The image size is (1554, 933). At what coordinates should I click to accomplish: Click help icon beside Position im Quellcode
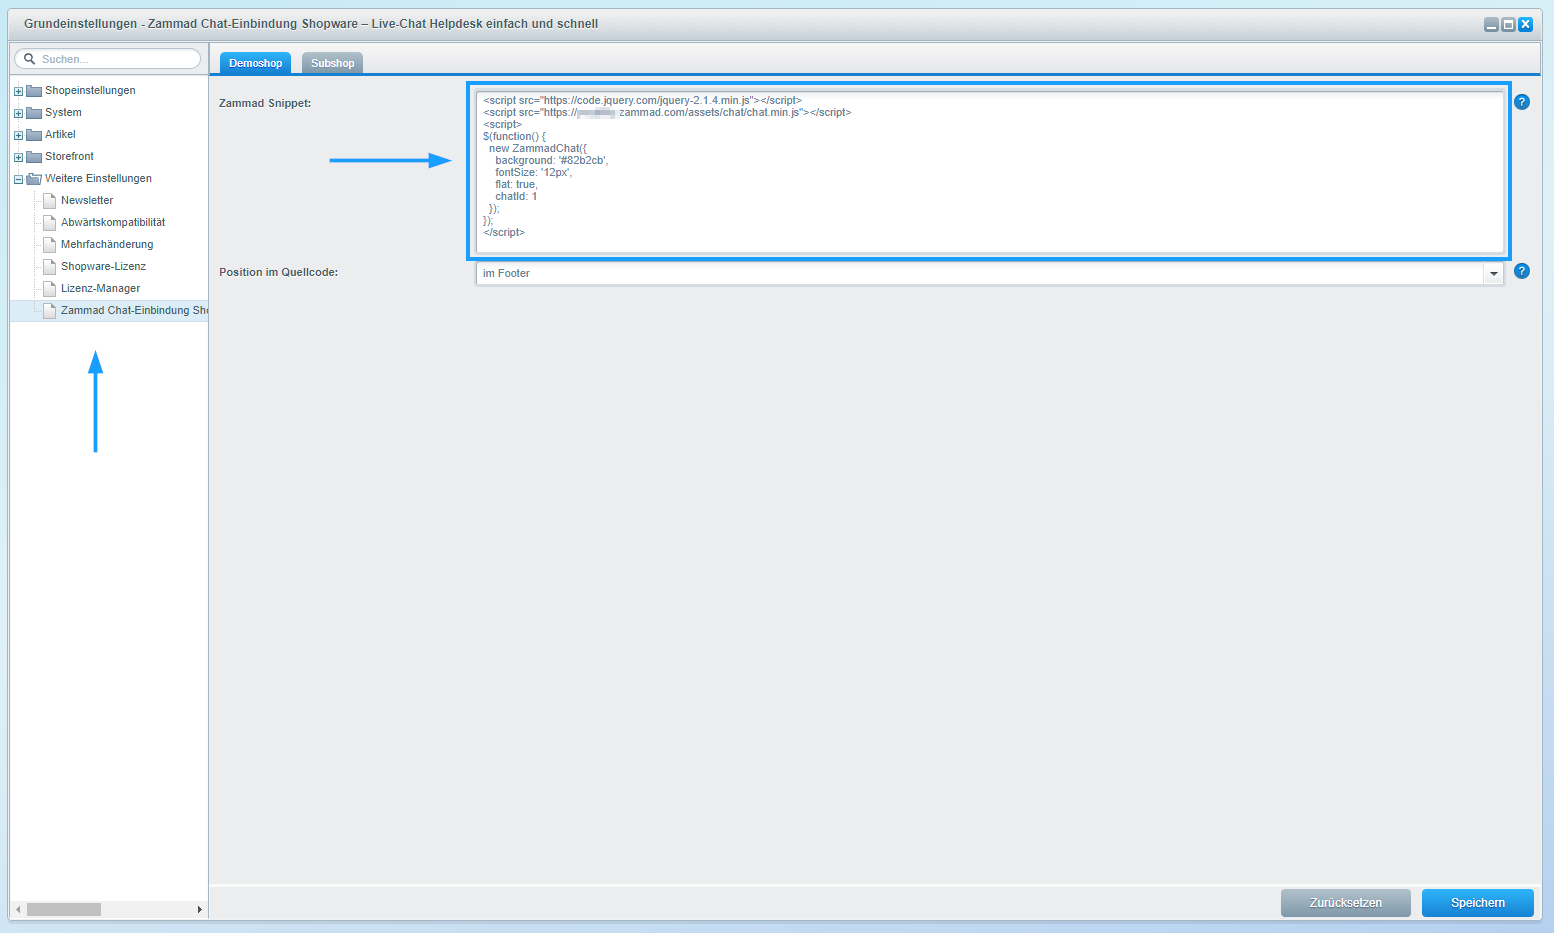(1522, 271)
